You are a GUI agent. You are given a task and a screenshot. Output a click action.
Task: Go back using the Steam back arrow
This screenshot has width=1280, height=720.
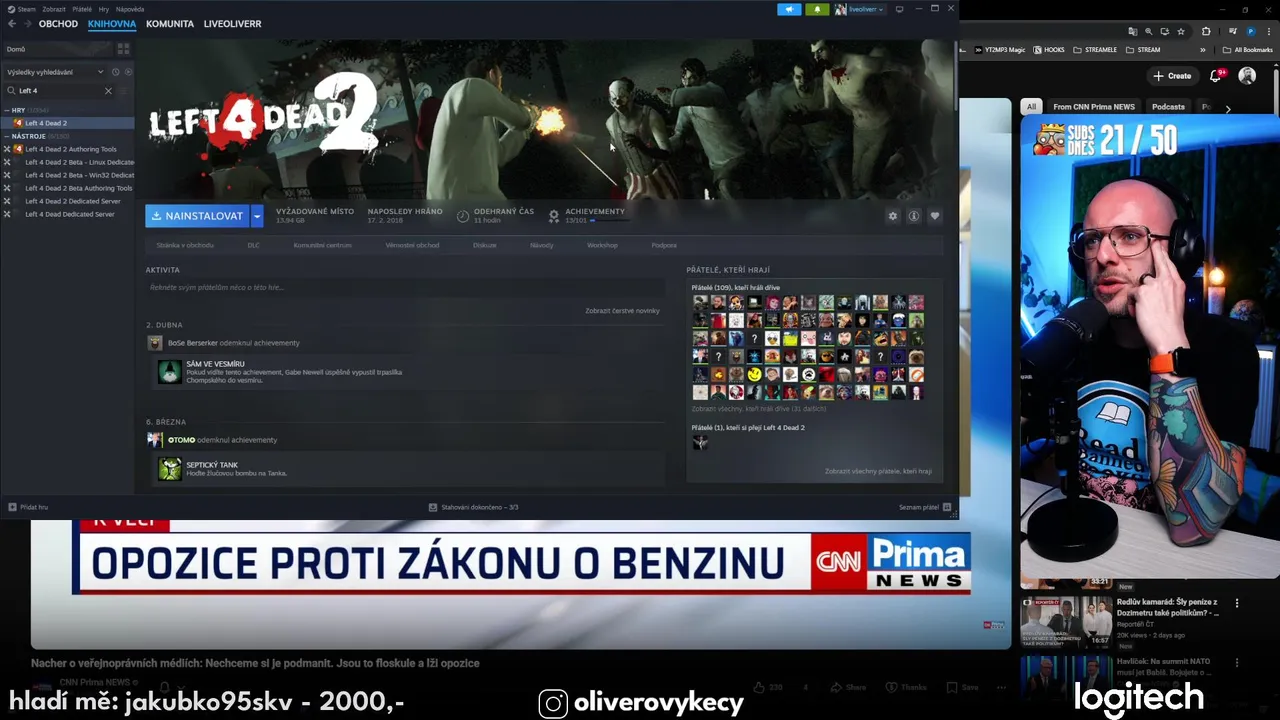11,24
